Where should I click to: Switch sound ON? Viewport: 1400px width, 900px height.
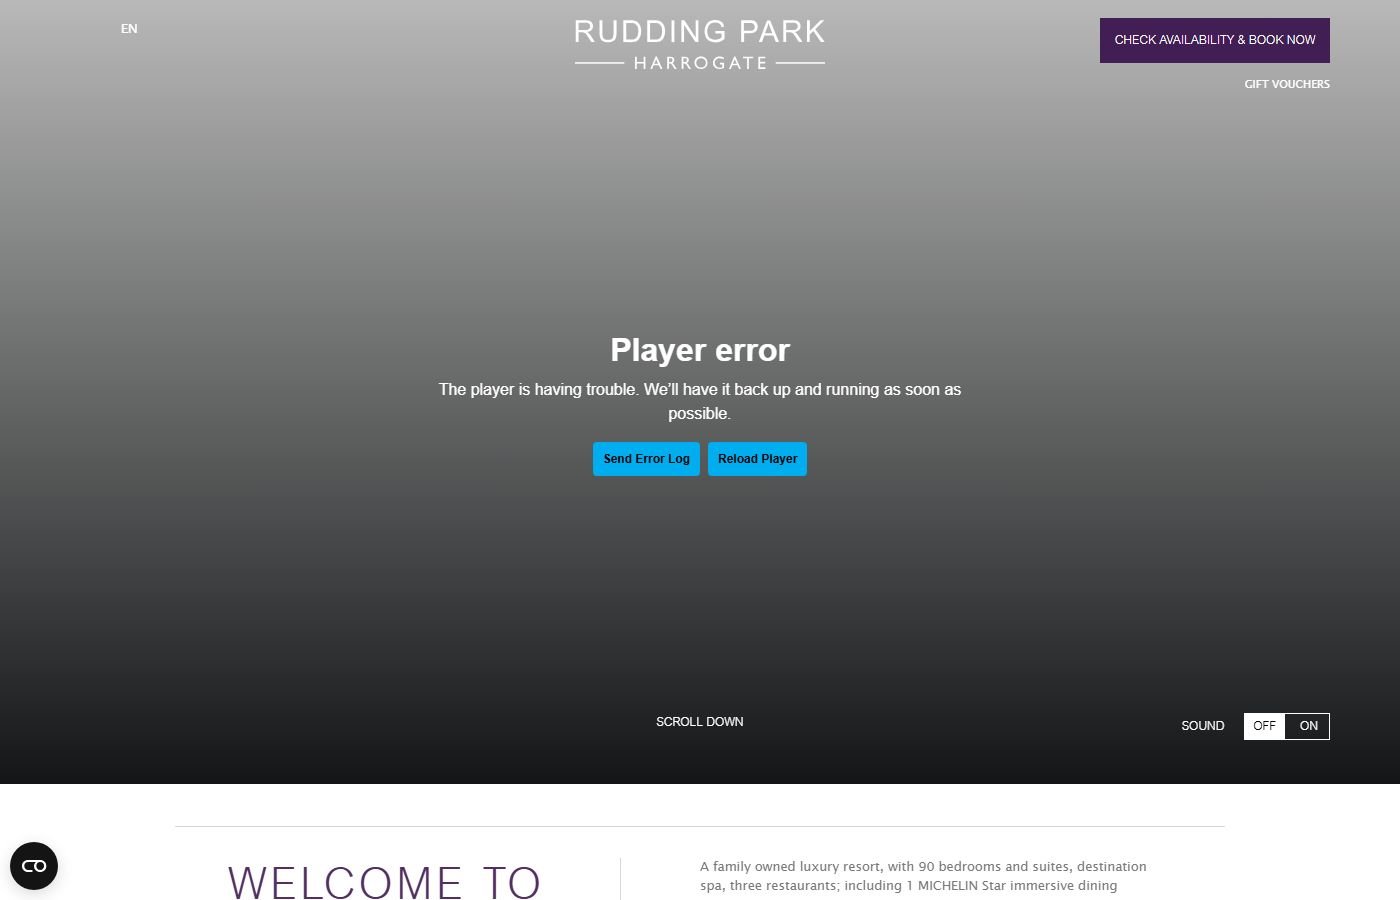click(x=1308, y=726)
